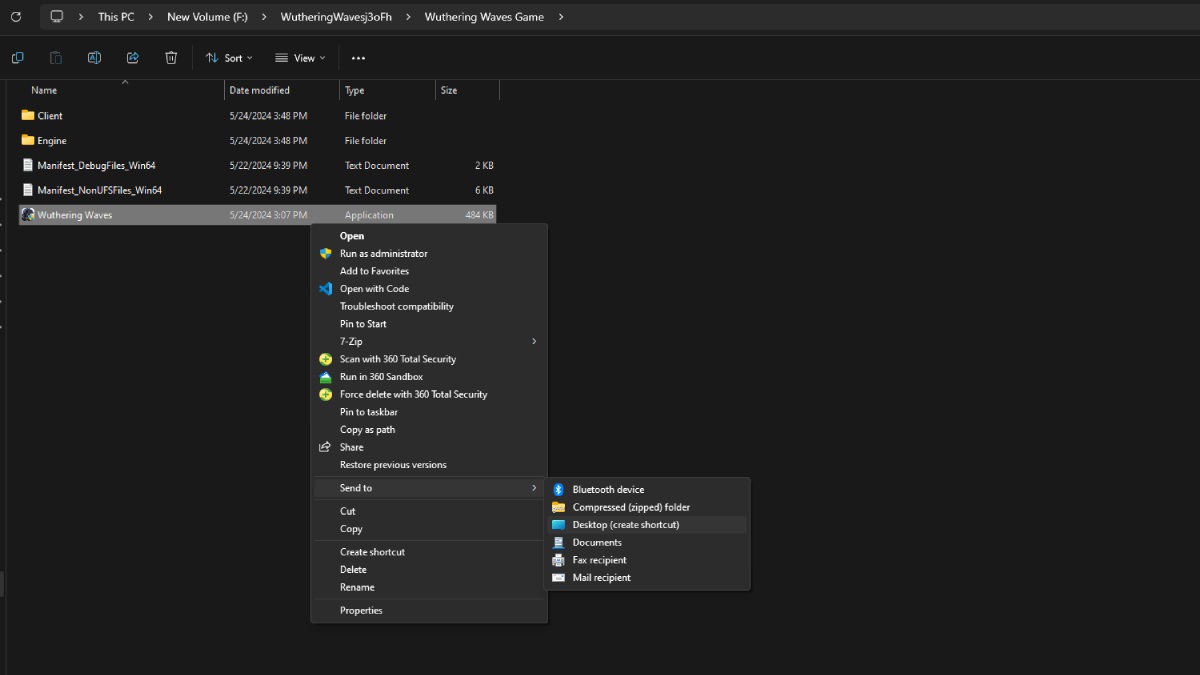The image size is (1200, 675).
Task: Select the Engine folder
Action: [x=52, y=141]
